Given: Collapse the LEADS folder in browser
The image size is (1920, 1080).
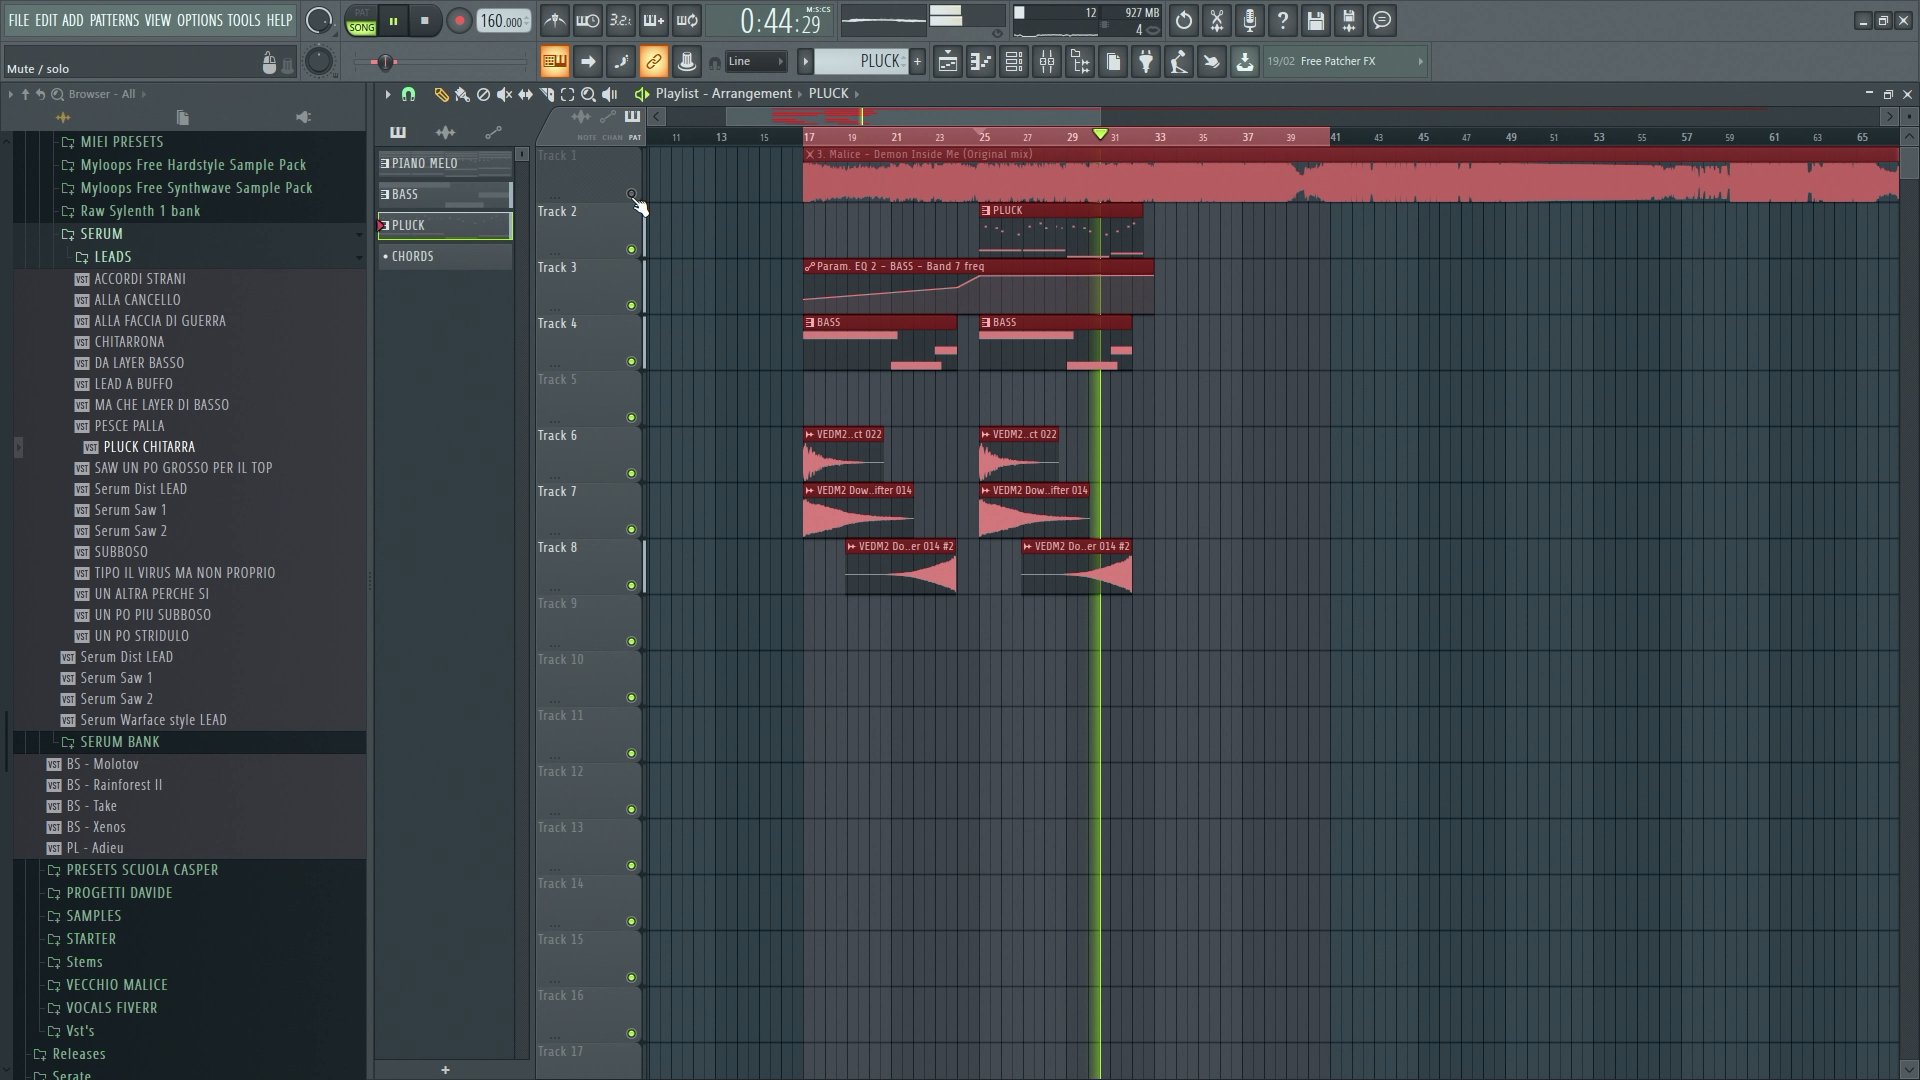Looking at the screenshot, I should 112,257.
